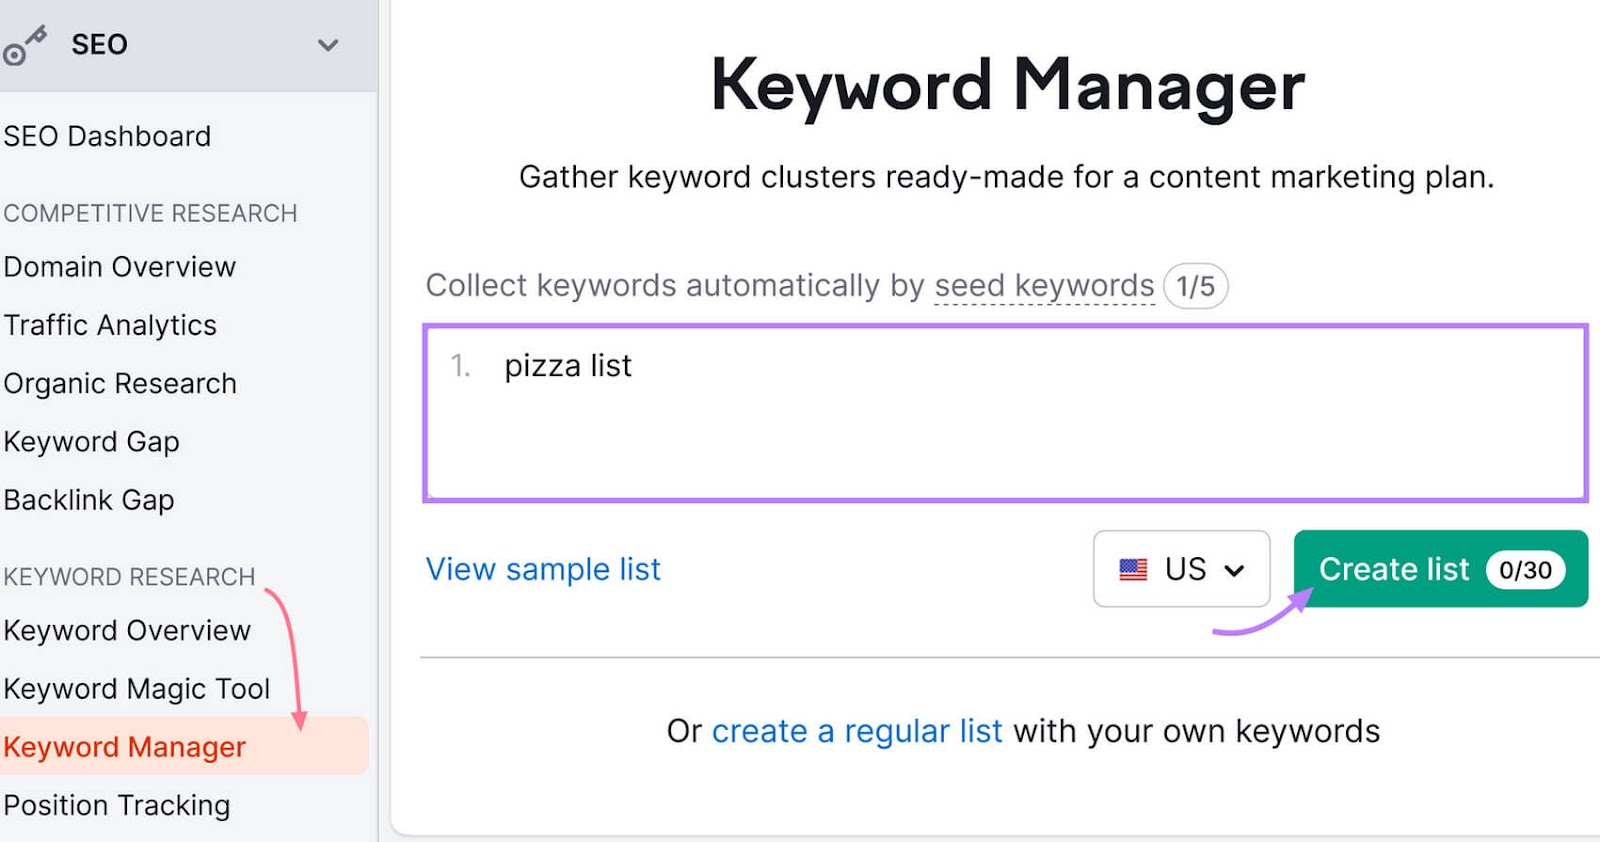Open Traffic Analytics

click(x=110, y=324)
